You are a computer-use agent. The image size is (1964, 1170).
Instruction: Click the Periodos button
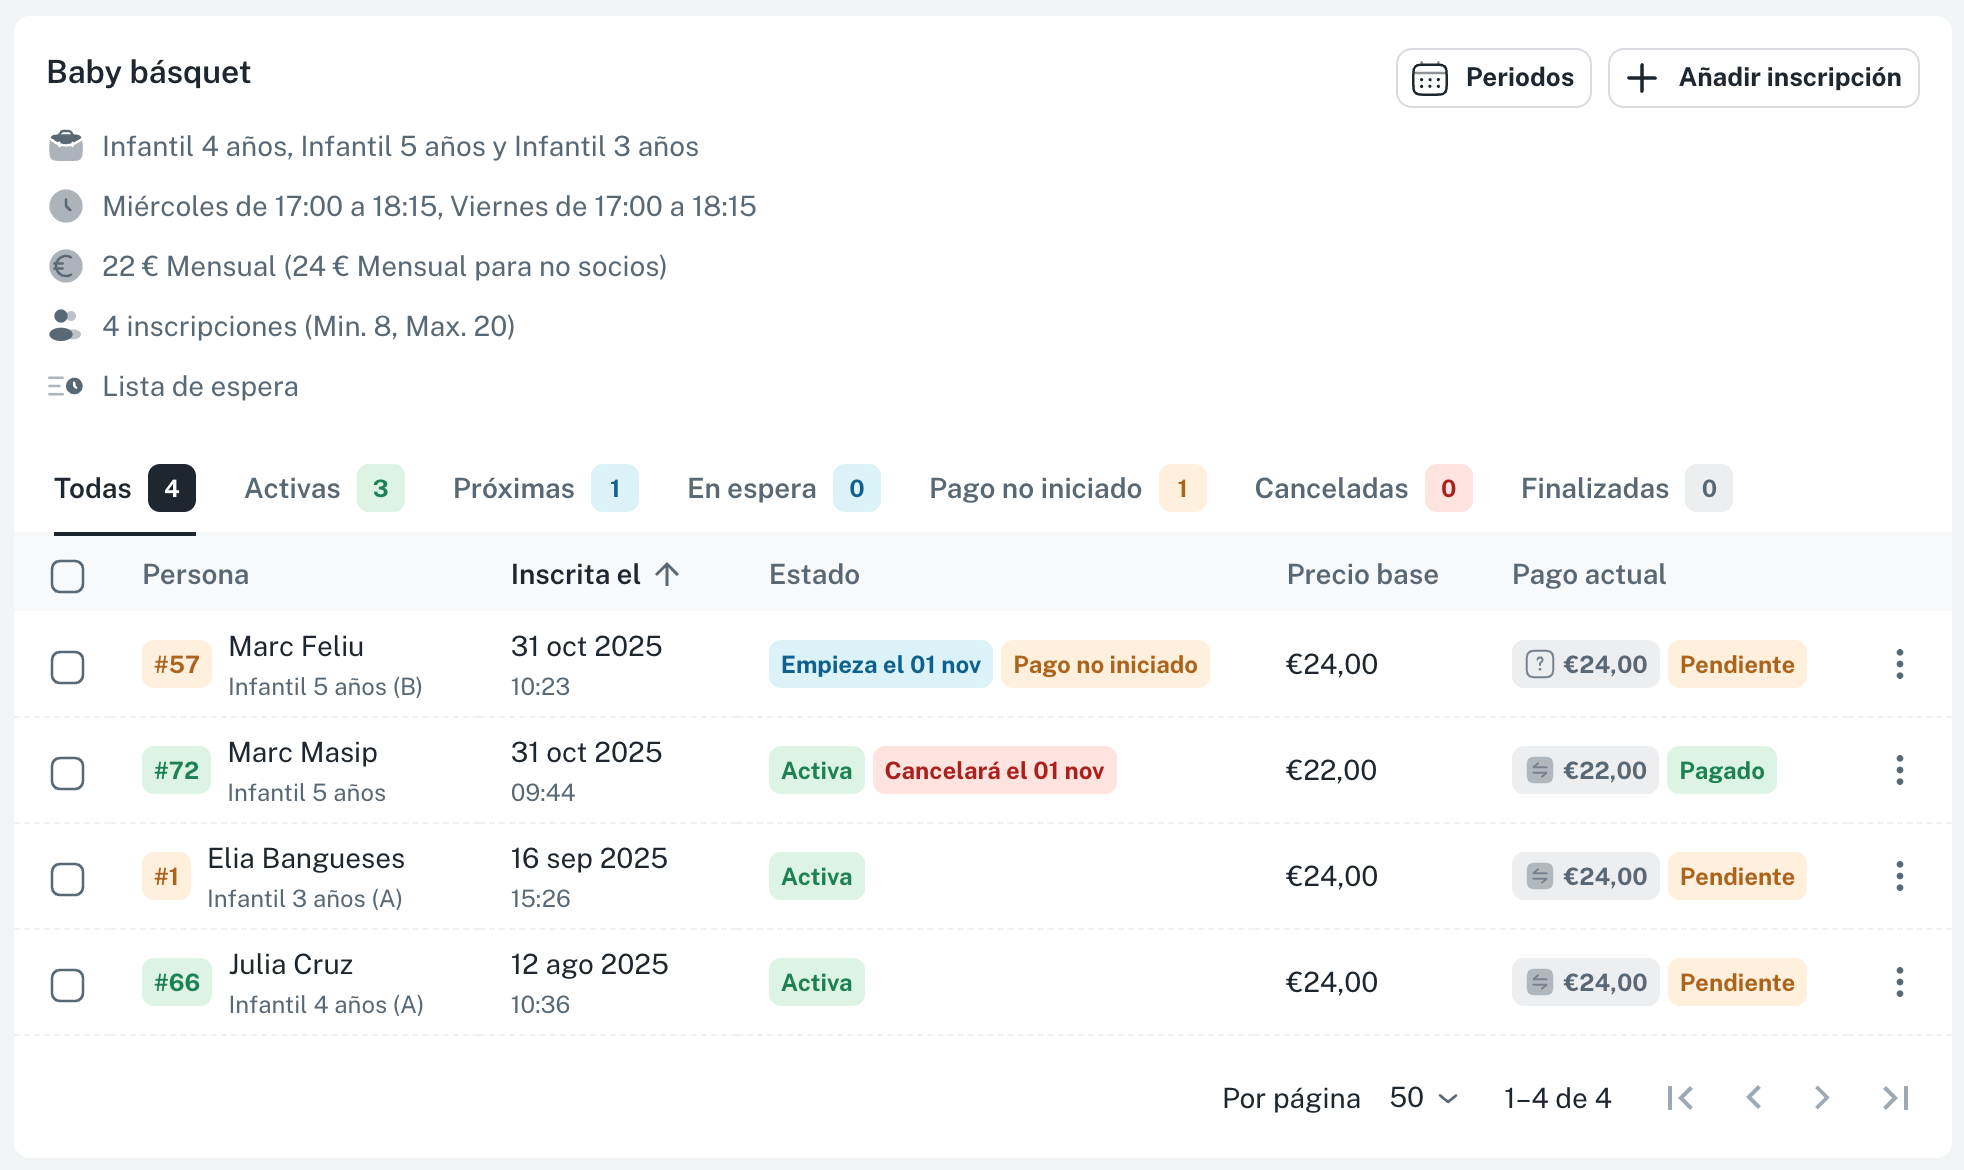(x=1493, y=78)
